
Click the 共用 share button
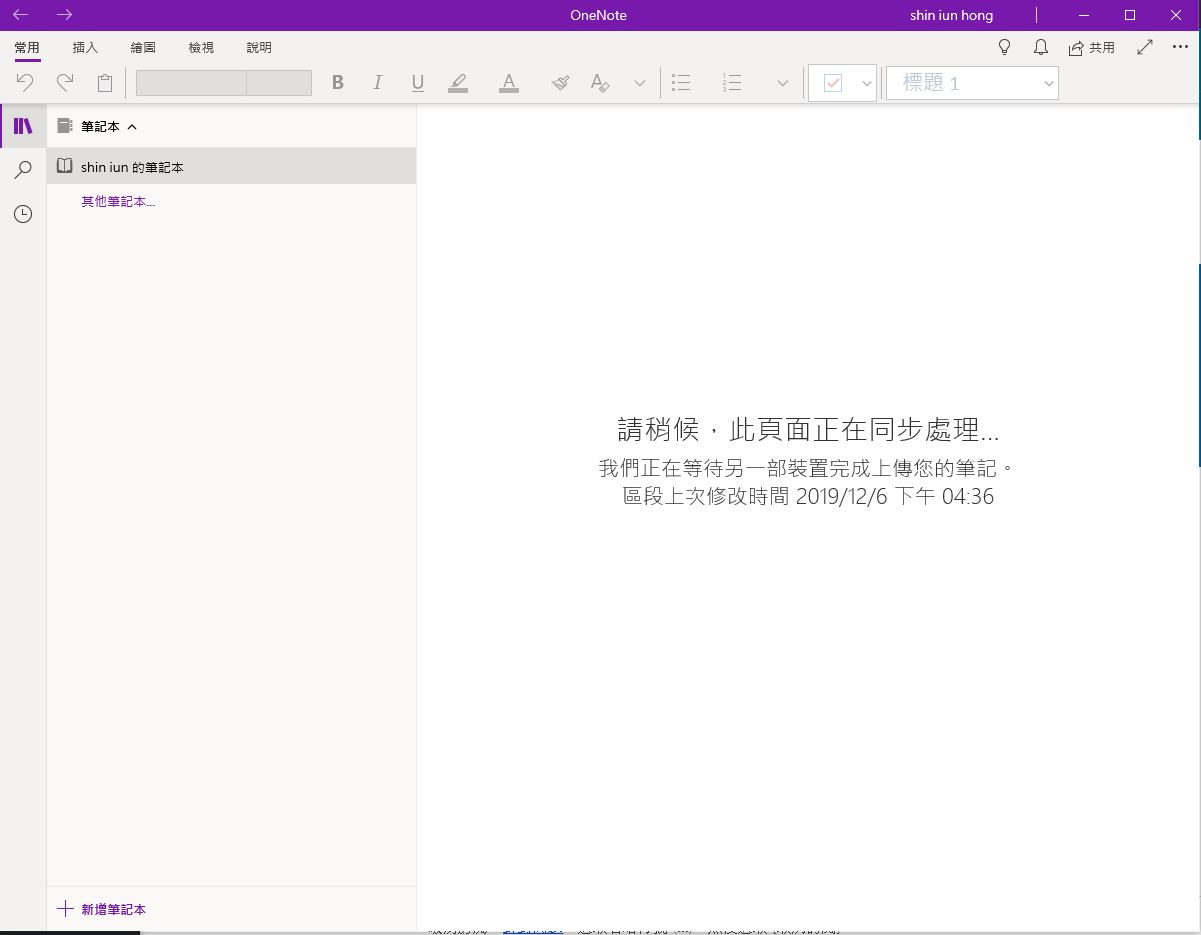click(1092, 47)
